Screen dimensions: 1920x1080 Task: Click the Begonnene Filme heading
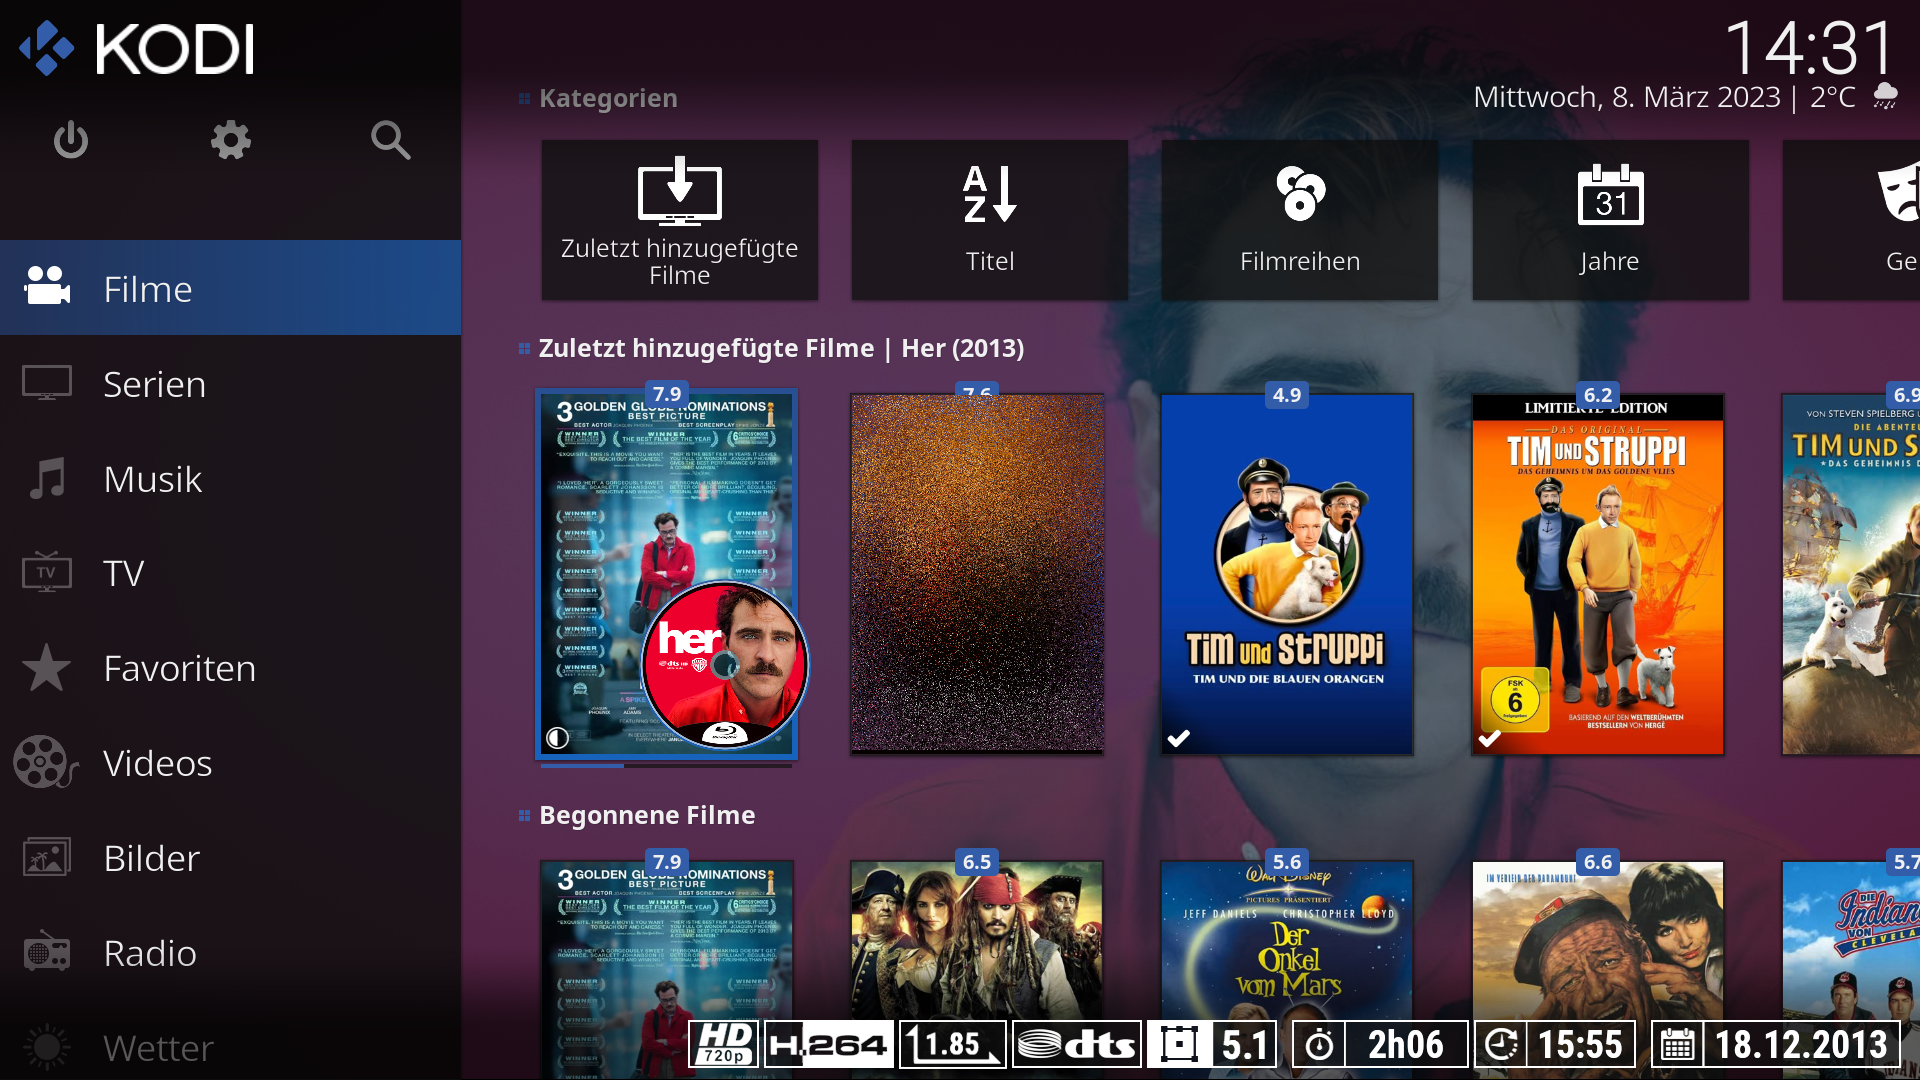tap(647, 815)
